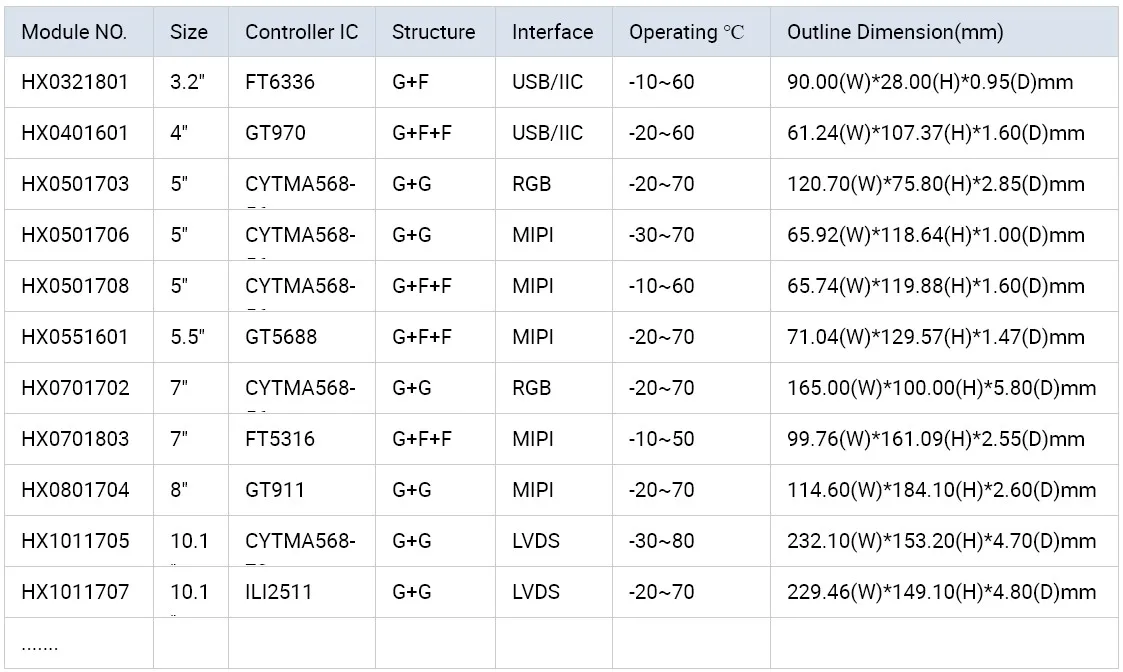Click the Size column header
The image size is (1123, 672).
(x=189, y=32)
